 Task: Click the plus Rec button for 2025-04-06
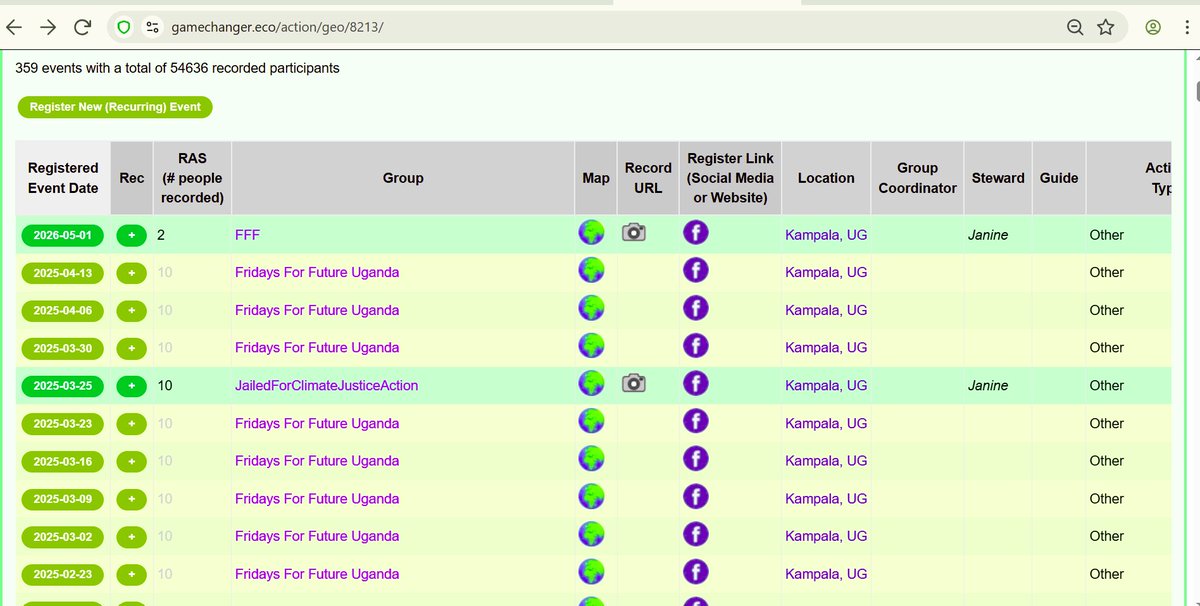coord(131,311)
